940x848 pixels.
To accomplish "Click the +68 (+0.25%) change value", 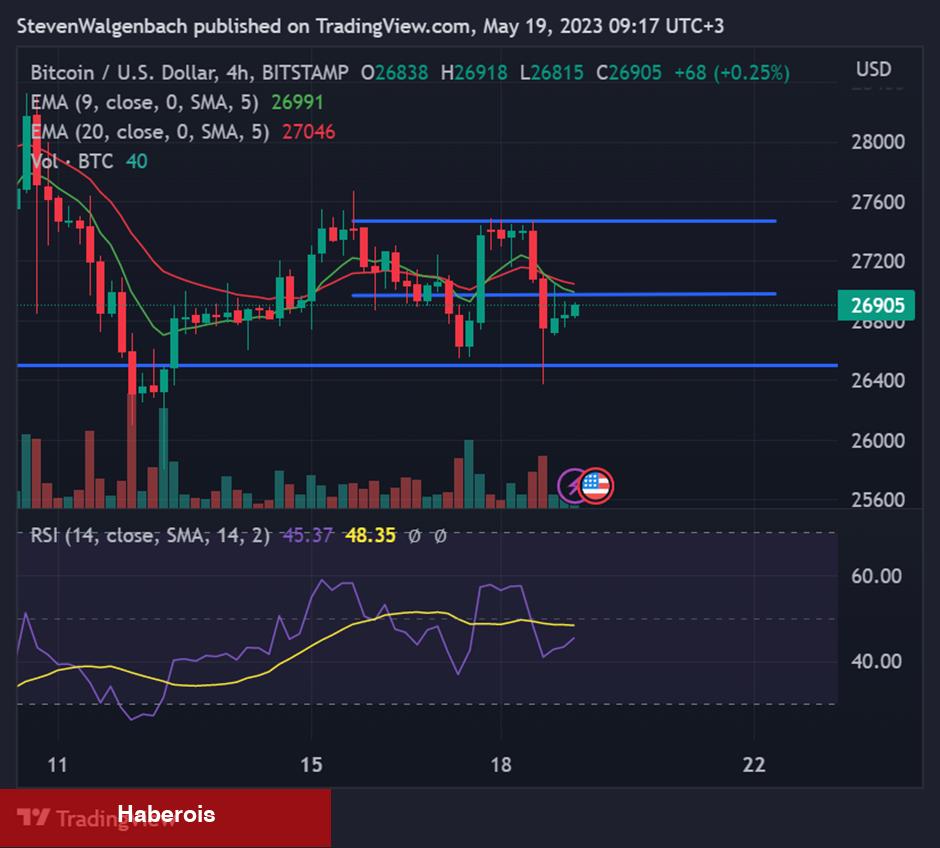I will tap(732, 73).
